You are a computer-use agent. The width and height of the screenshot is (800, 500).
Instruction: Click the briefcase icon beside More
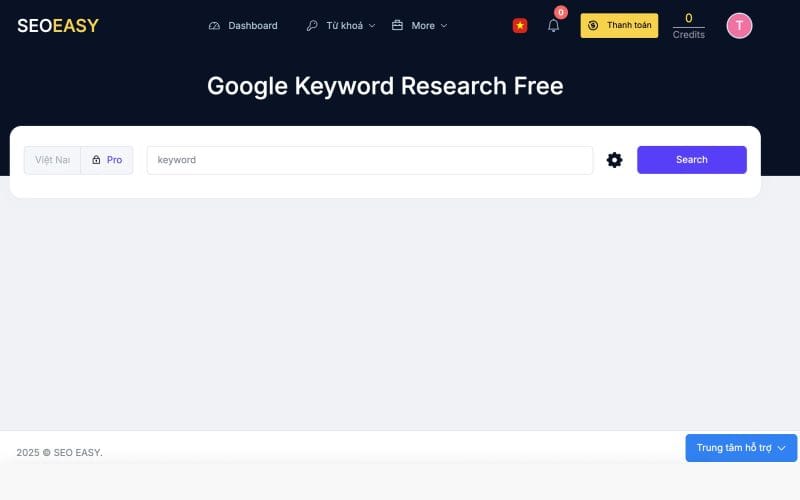397,25
